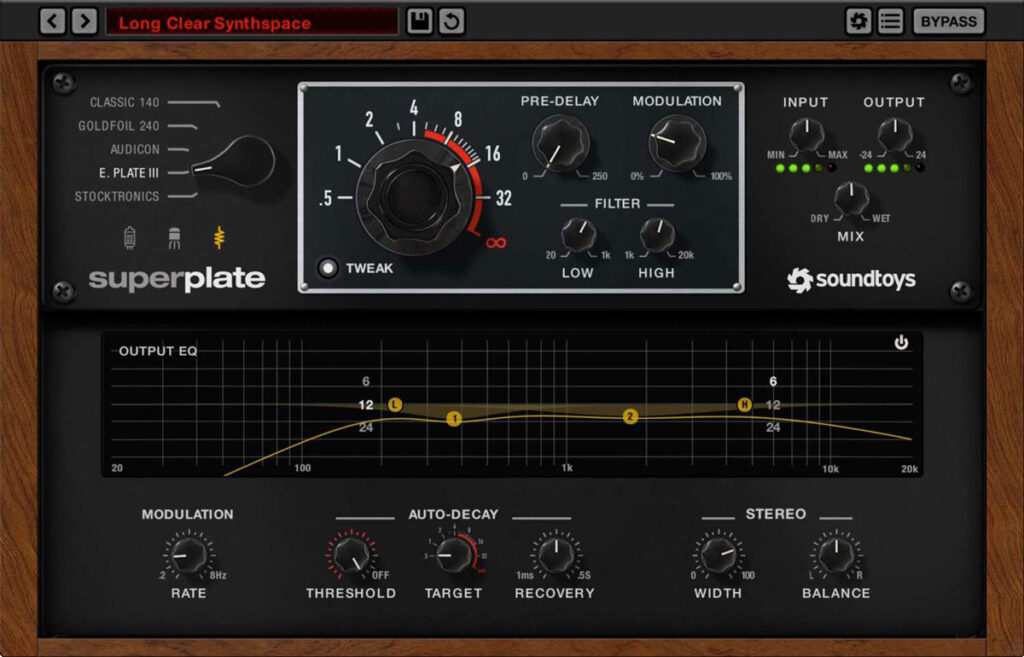This screenshot has width=1024, height=657.
Task: Open the preset list menu icon
Action: (890, 21)
